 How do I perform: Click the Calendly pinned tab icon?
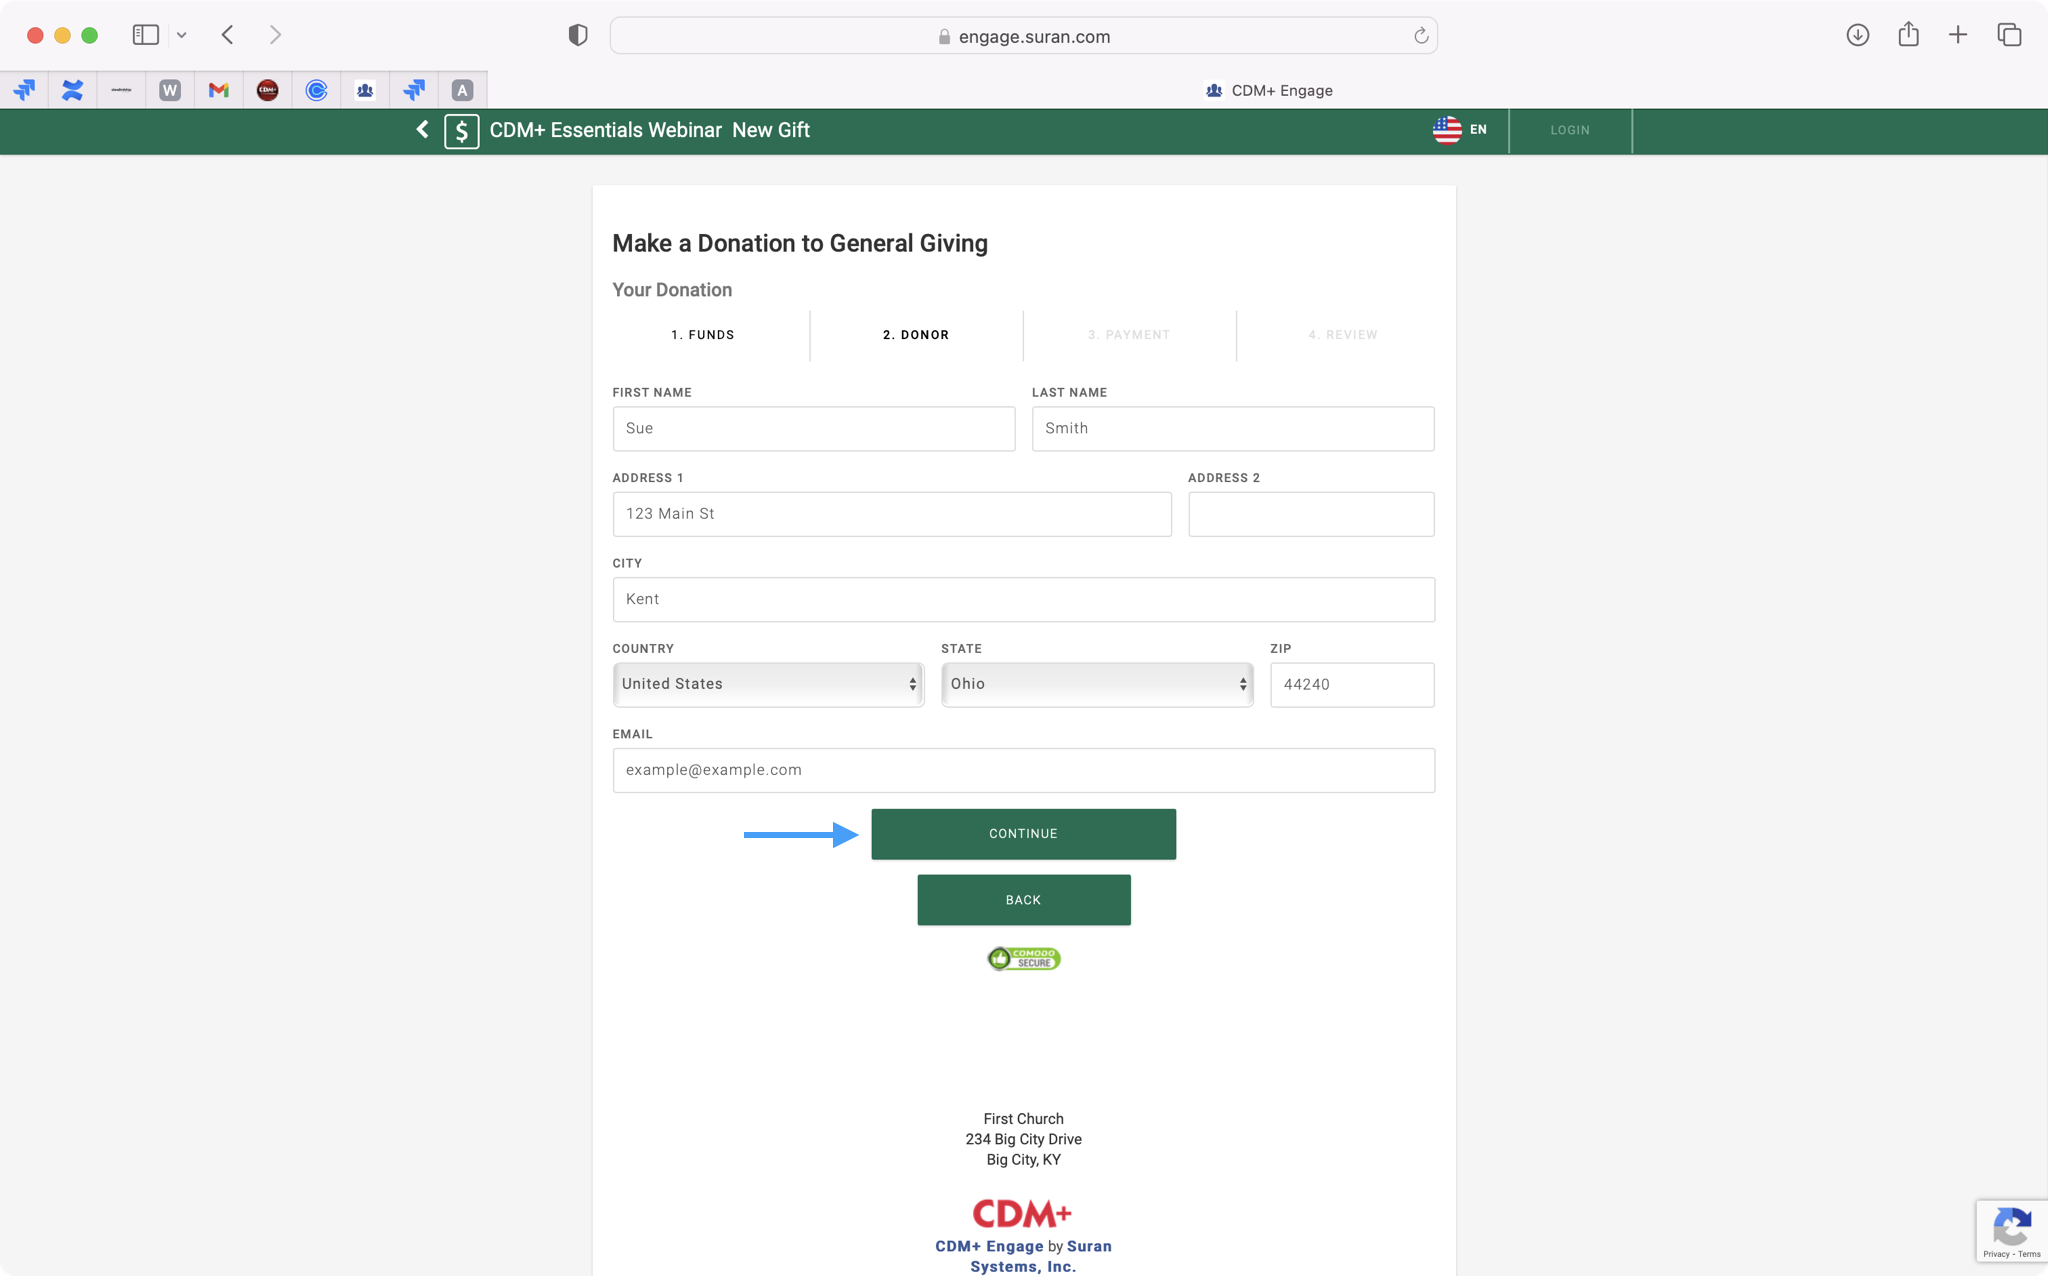point(316,90)
